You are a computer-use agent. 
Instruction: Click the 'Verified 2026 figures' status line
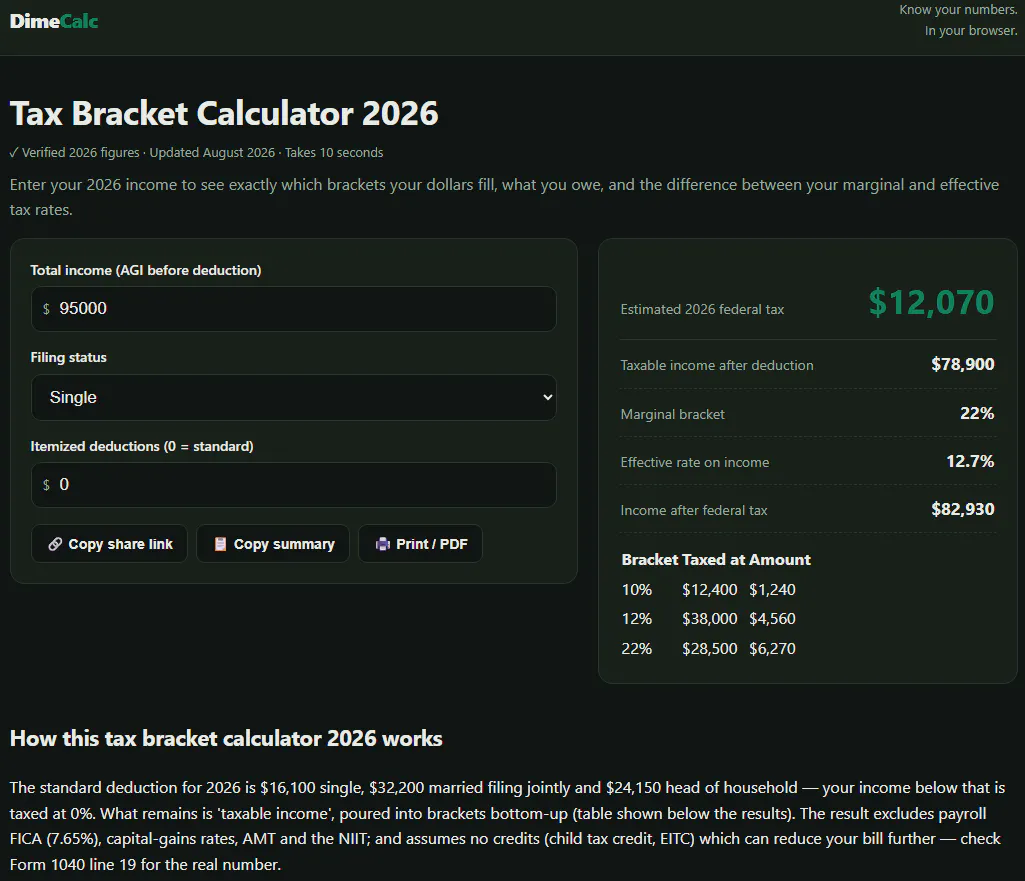pyautogui.click(x=196, y=152)
